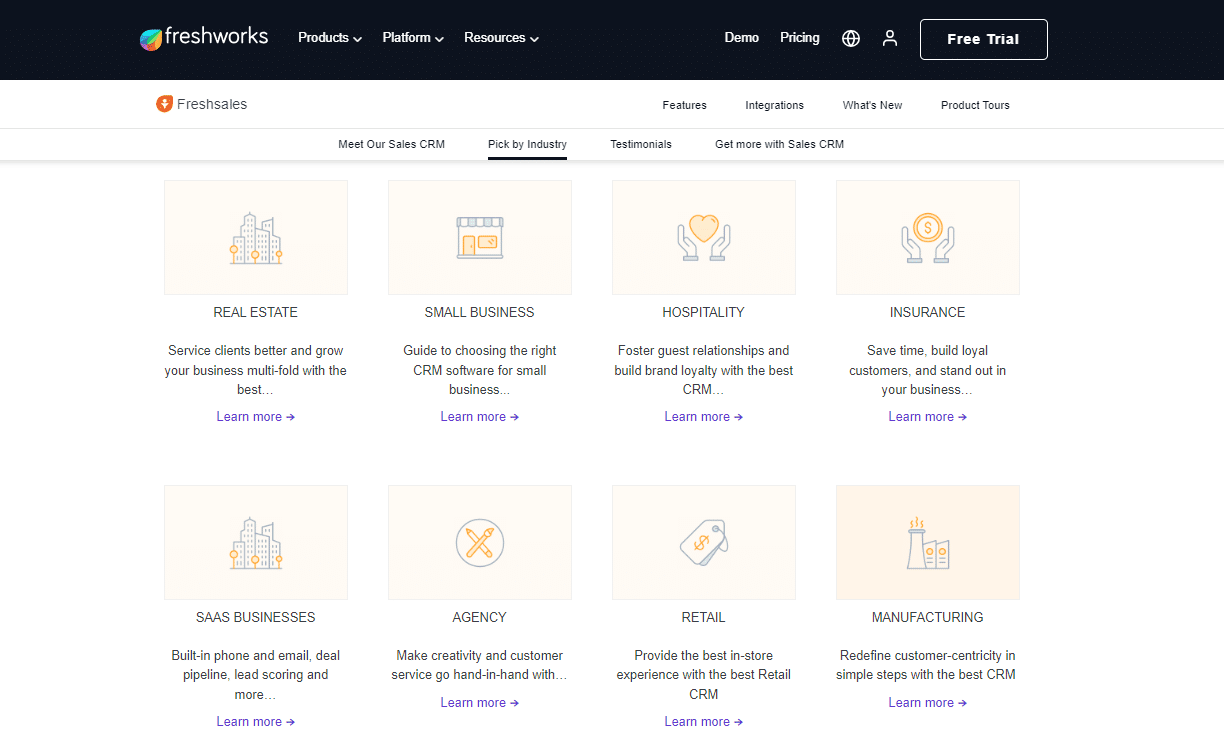Open Product Tours page
The width and height of the screenshot is (1224, 738).
[x=976, y=105]
